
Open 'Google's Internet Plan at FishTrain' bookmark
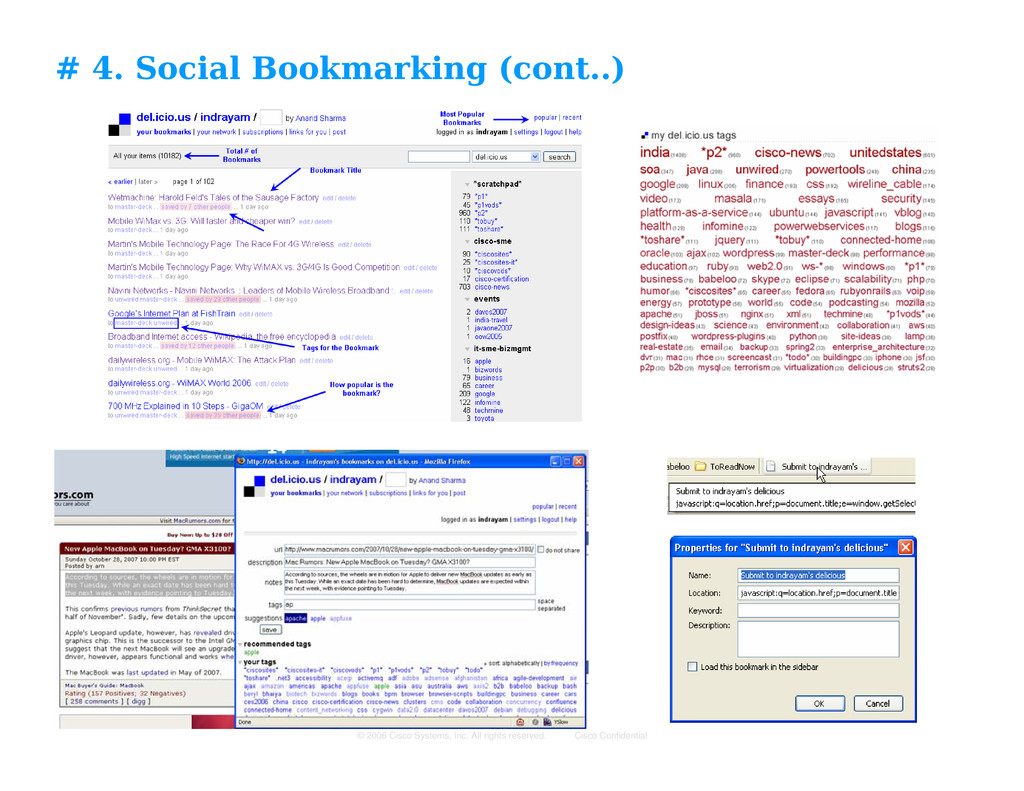(171, 314)
